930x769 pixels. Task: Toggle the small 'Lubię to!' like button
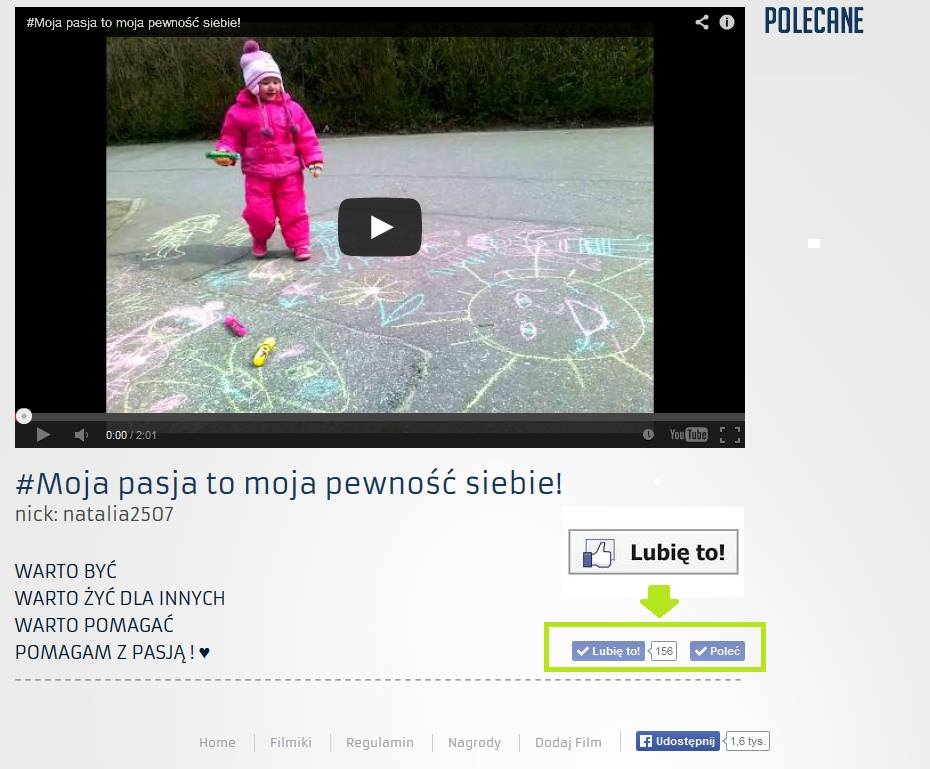click(x=609, y=651)
